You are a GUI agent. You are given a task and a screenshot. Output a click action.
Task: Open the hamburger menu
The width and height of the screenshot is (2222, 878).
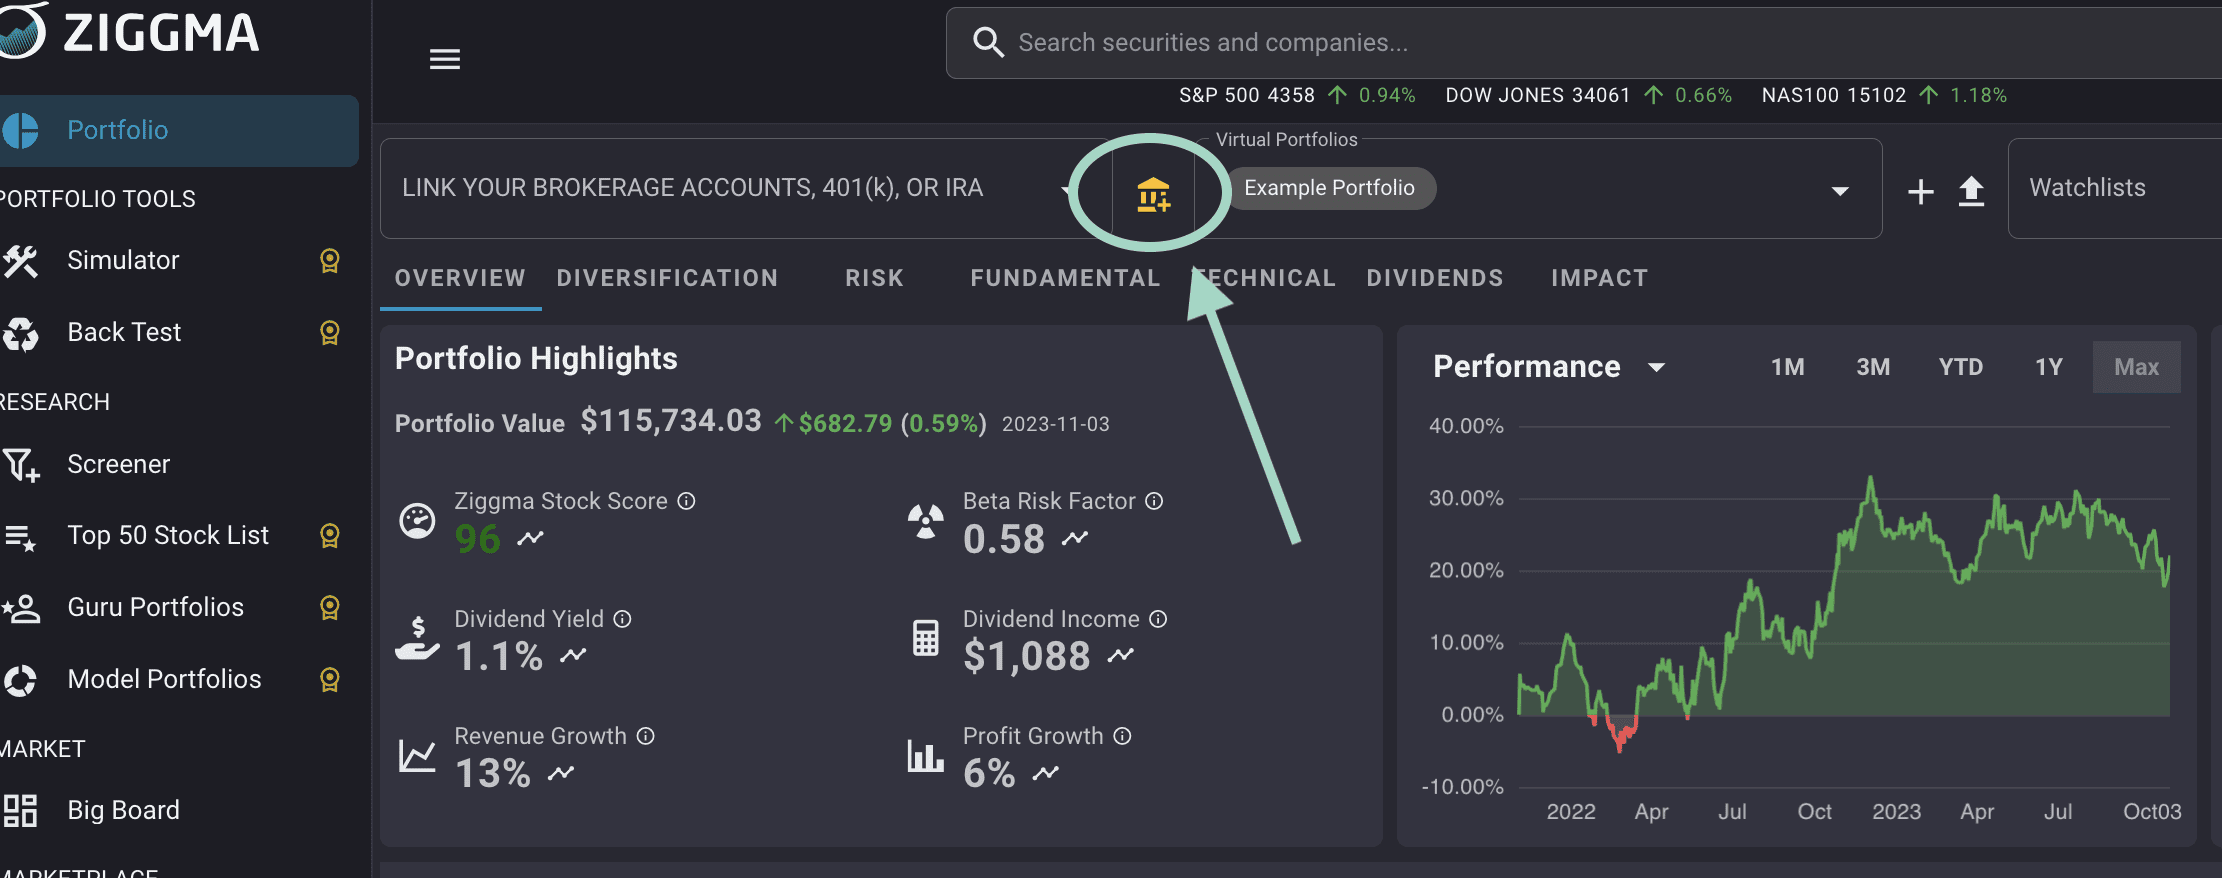(445, 59)
